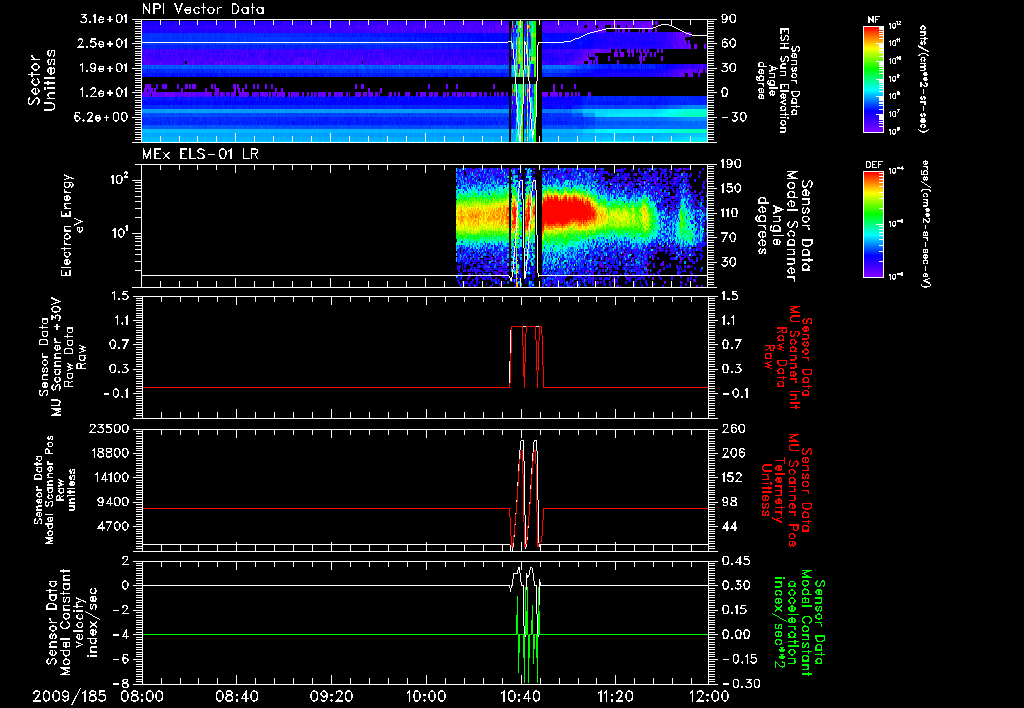Screen dimensions: 1024x708
Task: Click the 1.9e+01 sector tick value
Action: pyautogui.click(x=104, y=68)
